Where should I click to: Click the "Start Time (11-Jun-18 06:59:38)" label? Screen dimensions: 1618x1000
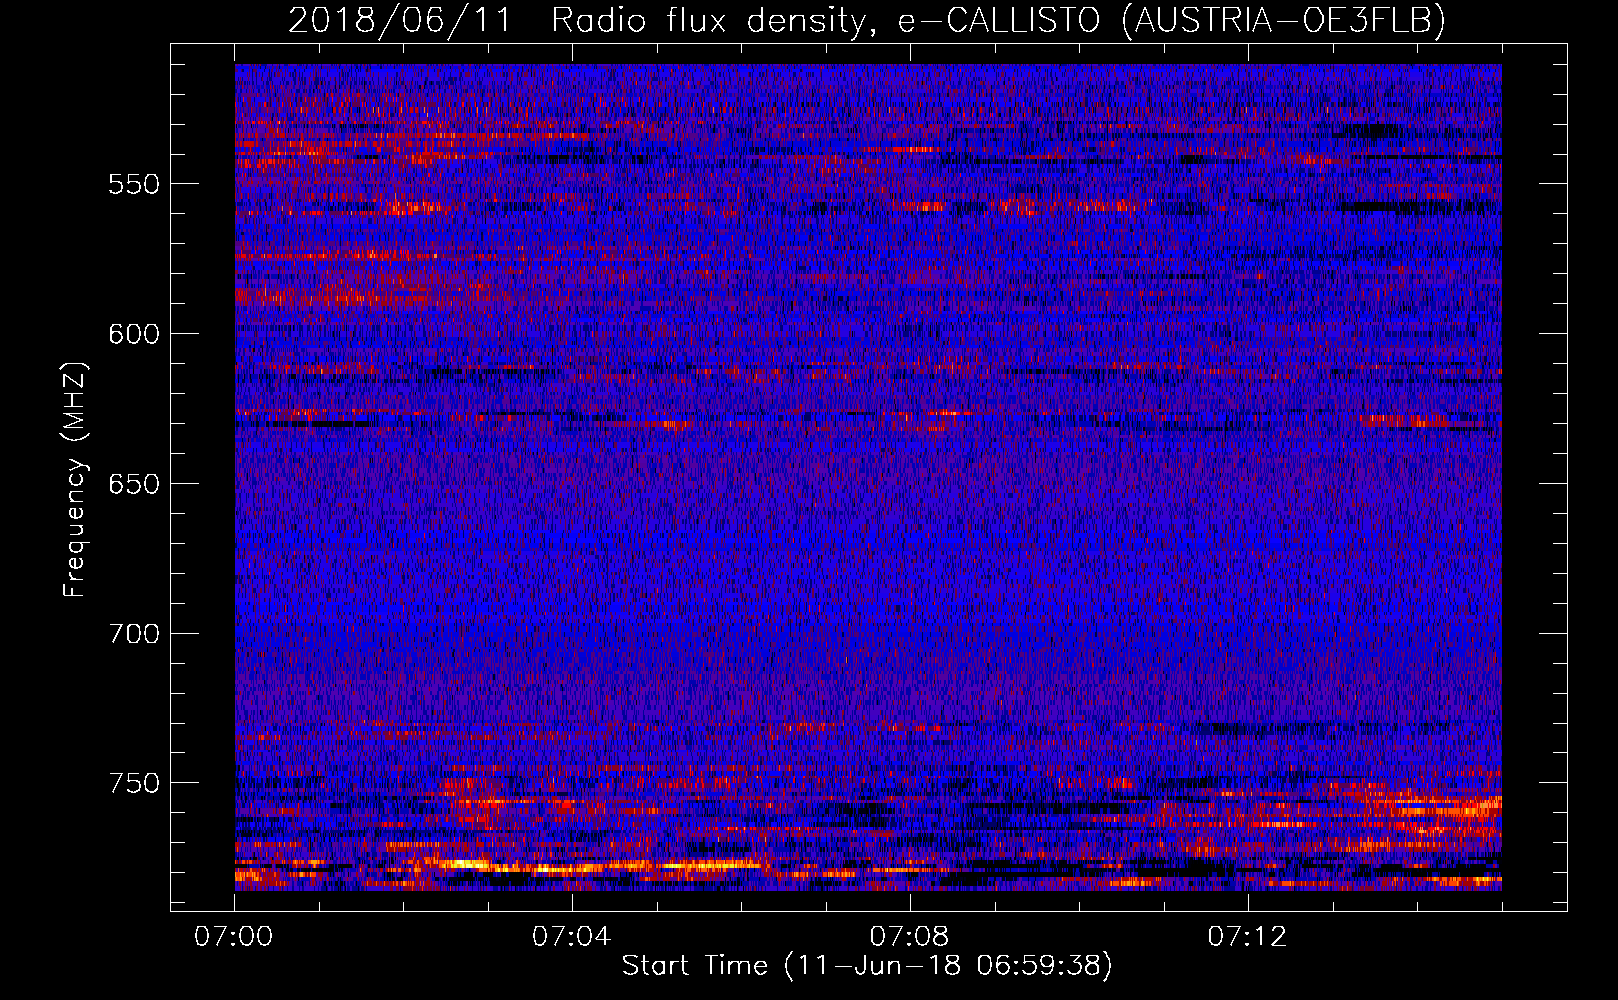(867, 966)
